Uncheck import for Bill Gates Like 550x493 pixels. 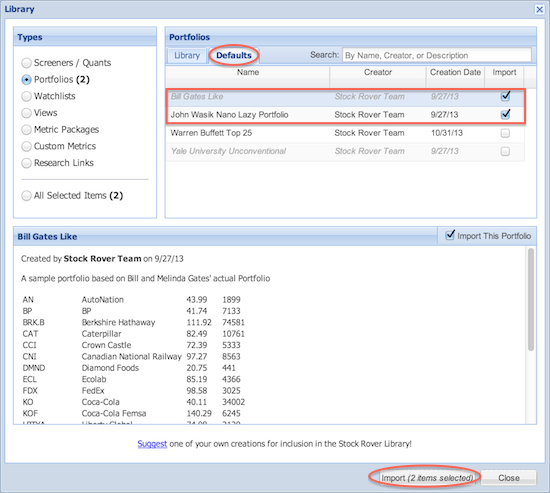tap(505, 96)
